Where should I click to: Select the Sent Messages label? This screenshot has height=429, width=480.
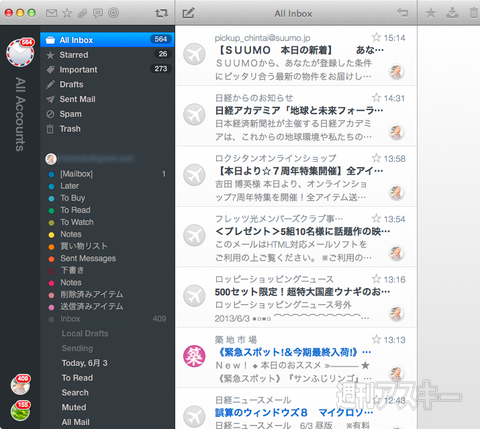pos(107,258)
